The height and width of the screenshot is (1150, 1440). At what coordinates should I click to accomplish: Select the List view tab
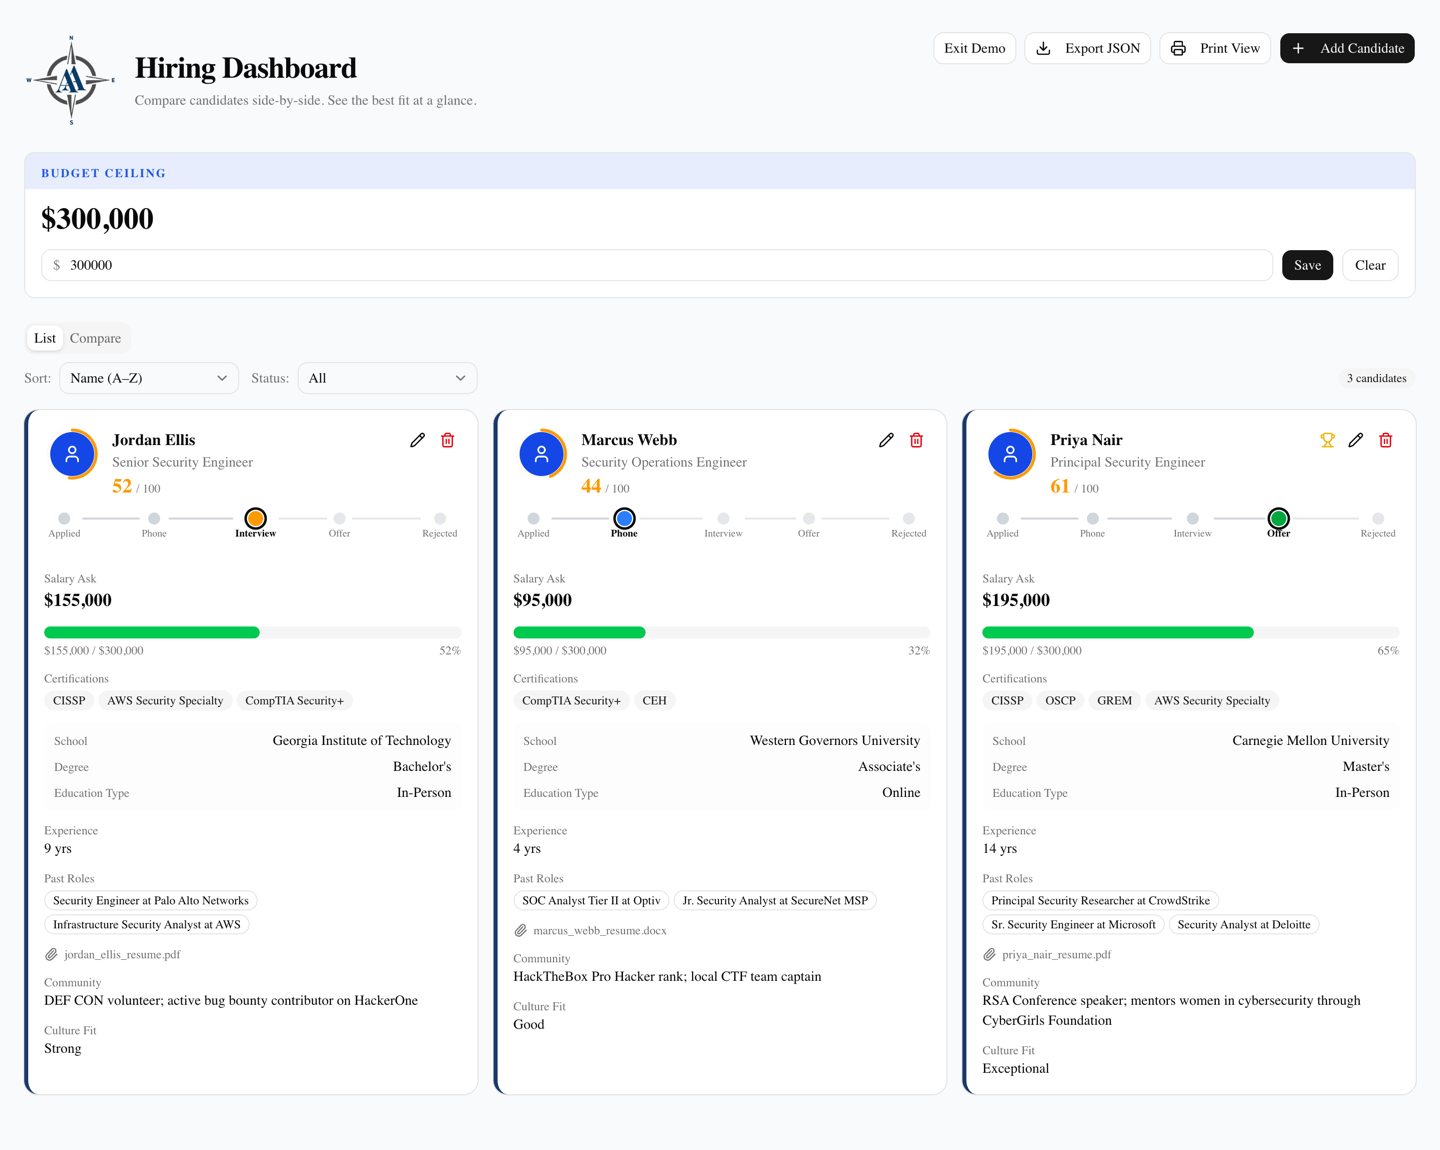coord(45,338)
